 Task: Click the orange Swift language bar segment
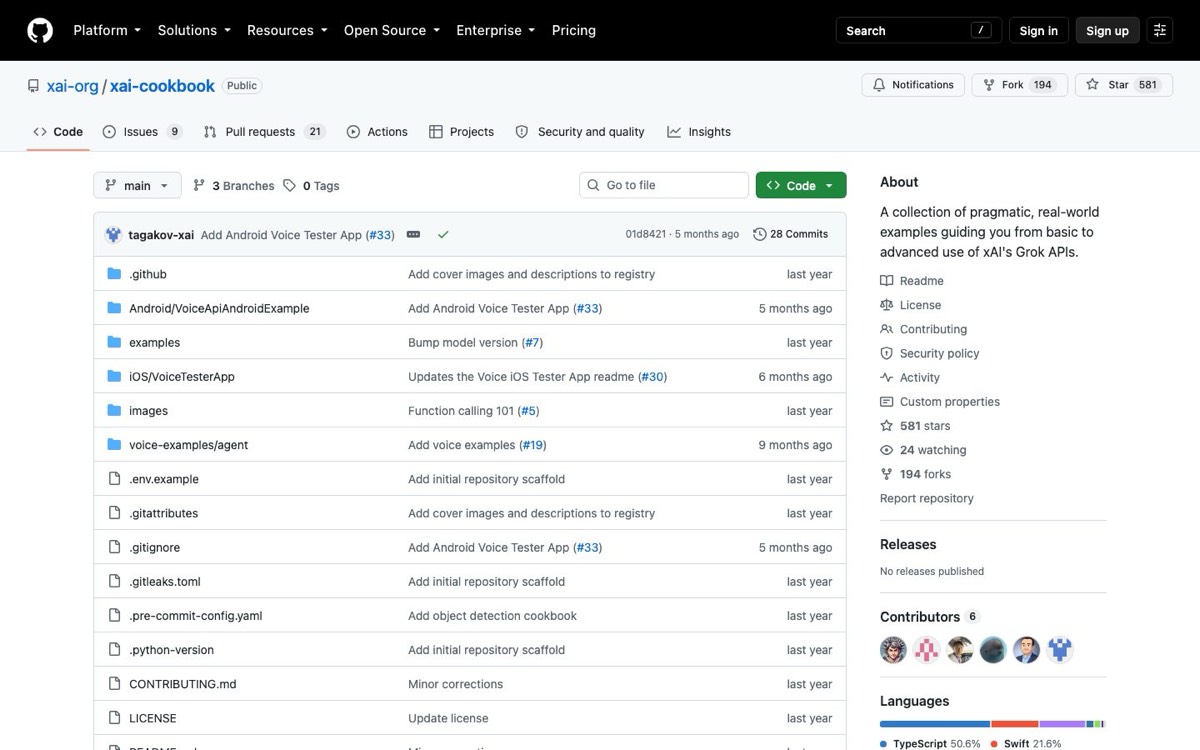(1015, 723)
